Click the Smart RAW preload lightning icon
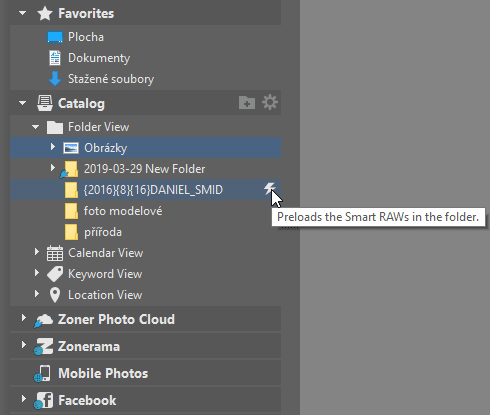The height and width of the screenshot is (415, 490). (269, 188)
